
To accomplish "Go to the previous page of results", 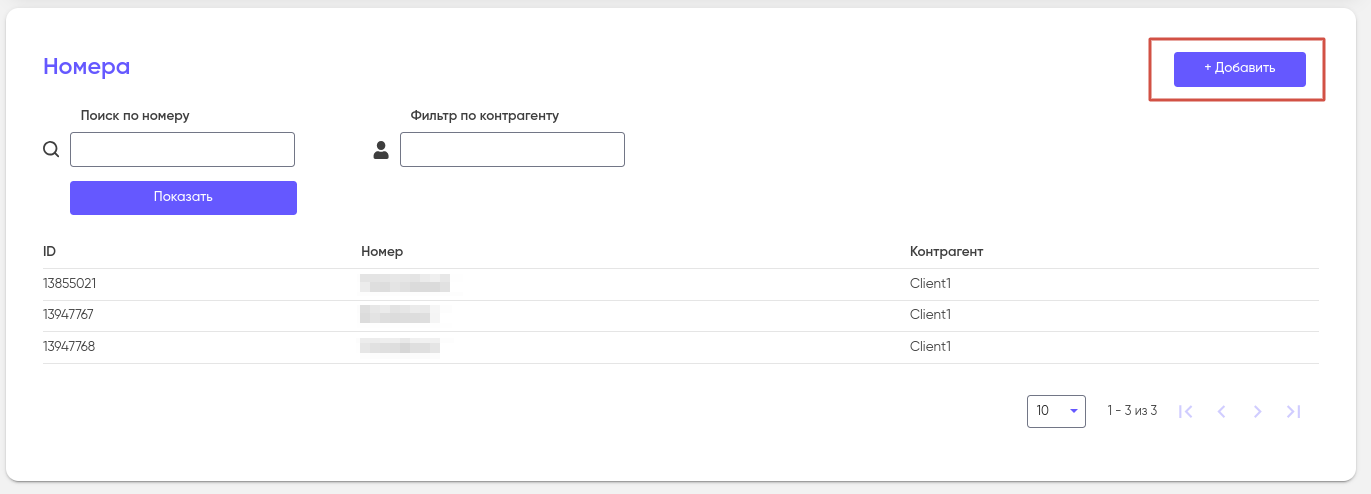I will pos(1221,411).
